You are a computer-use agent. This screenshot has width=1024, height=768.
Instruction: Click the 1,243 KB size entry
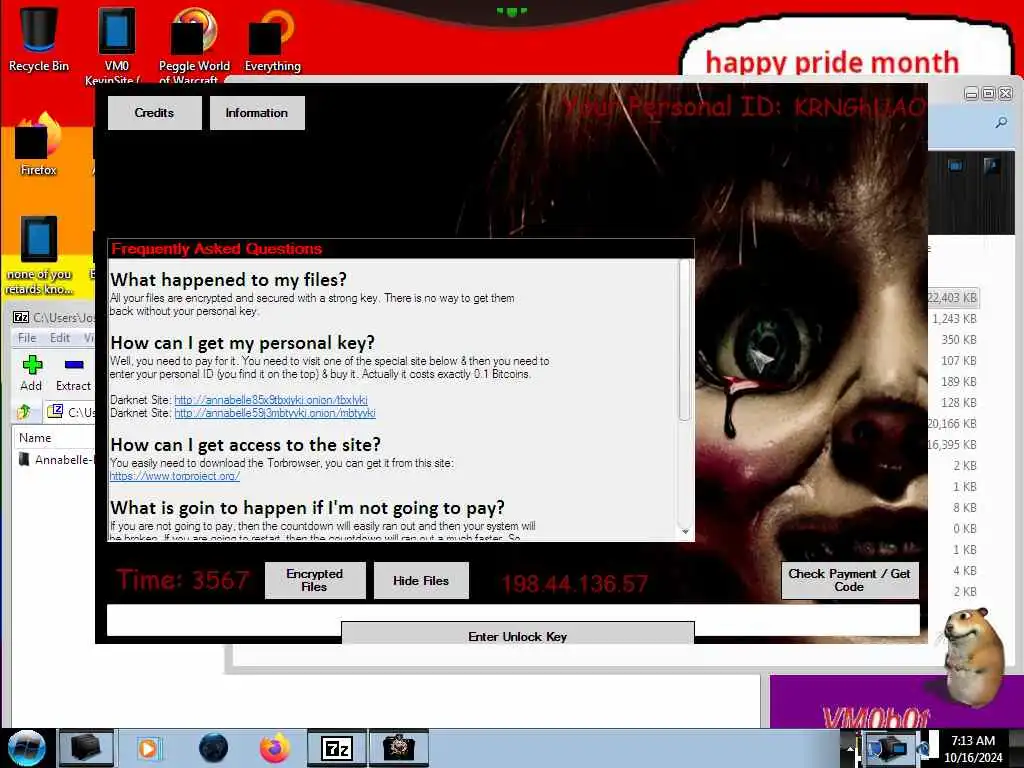(x=954, y=319)
